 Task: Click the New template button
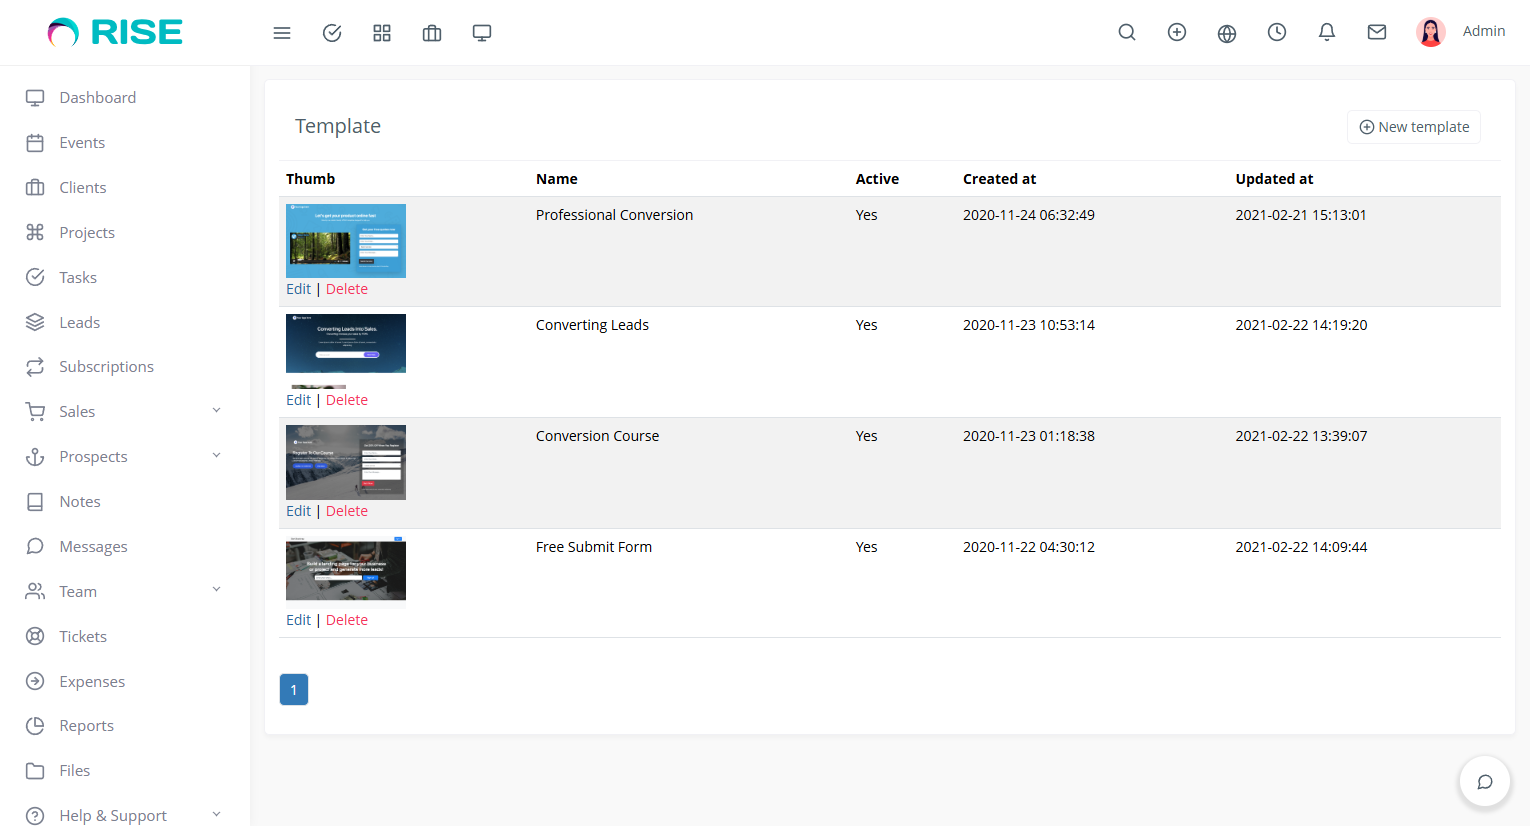tap(1414, 127)
